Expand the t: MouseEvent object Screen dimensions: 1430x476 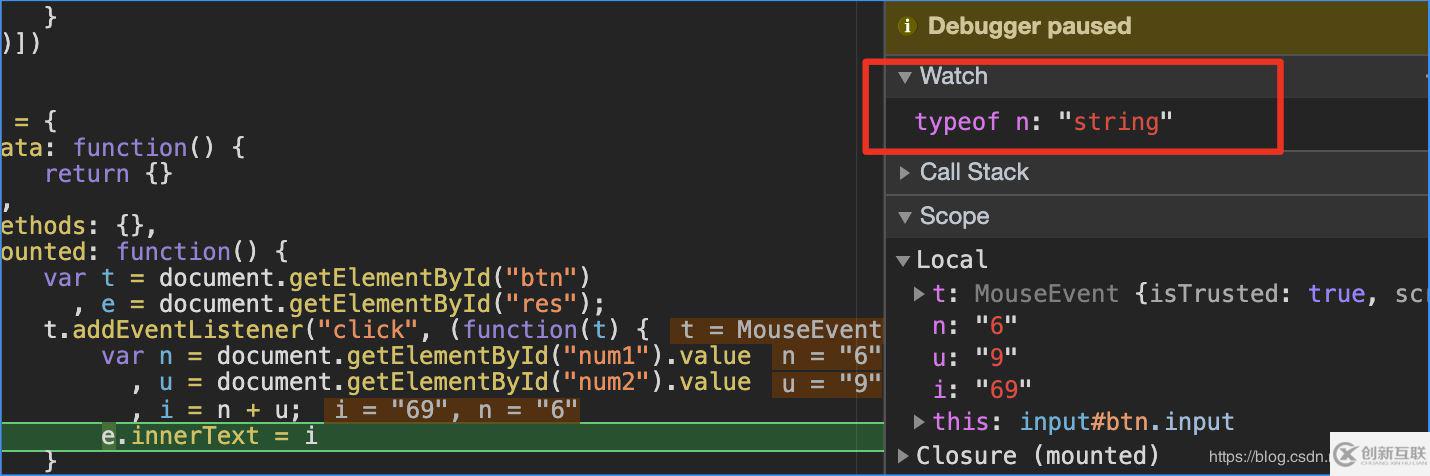(x=919, y=294)
